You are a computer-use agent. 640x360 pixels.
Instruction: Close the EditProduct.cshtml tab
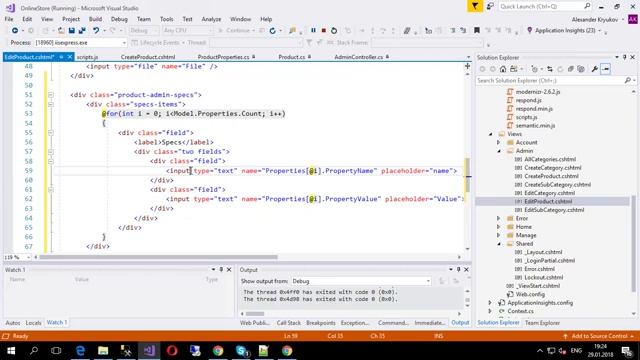click(70, 57)
